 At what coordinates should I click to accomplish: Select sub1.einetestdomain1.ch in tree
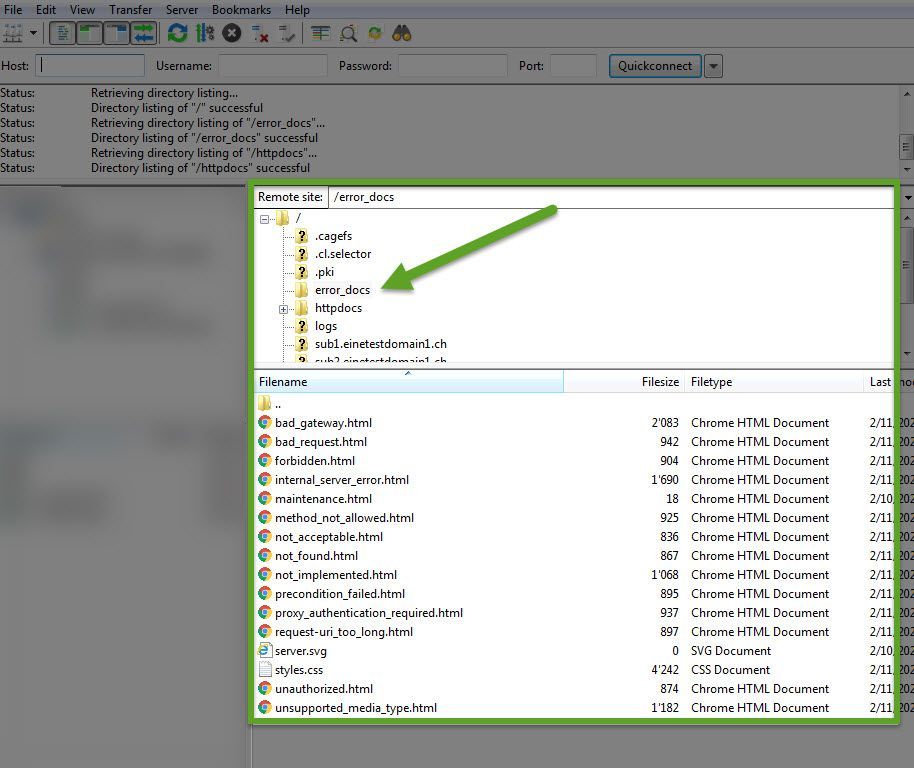381,344
